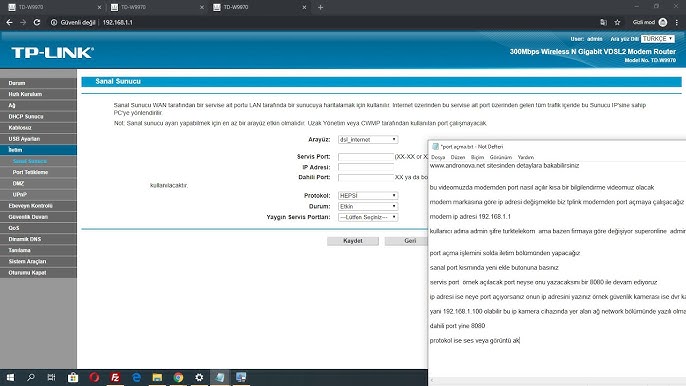Open the translate page icon in the address bar
The image size is (686, 386).
603,22
